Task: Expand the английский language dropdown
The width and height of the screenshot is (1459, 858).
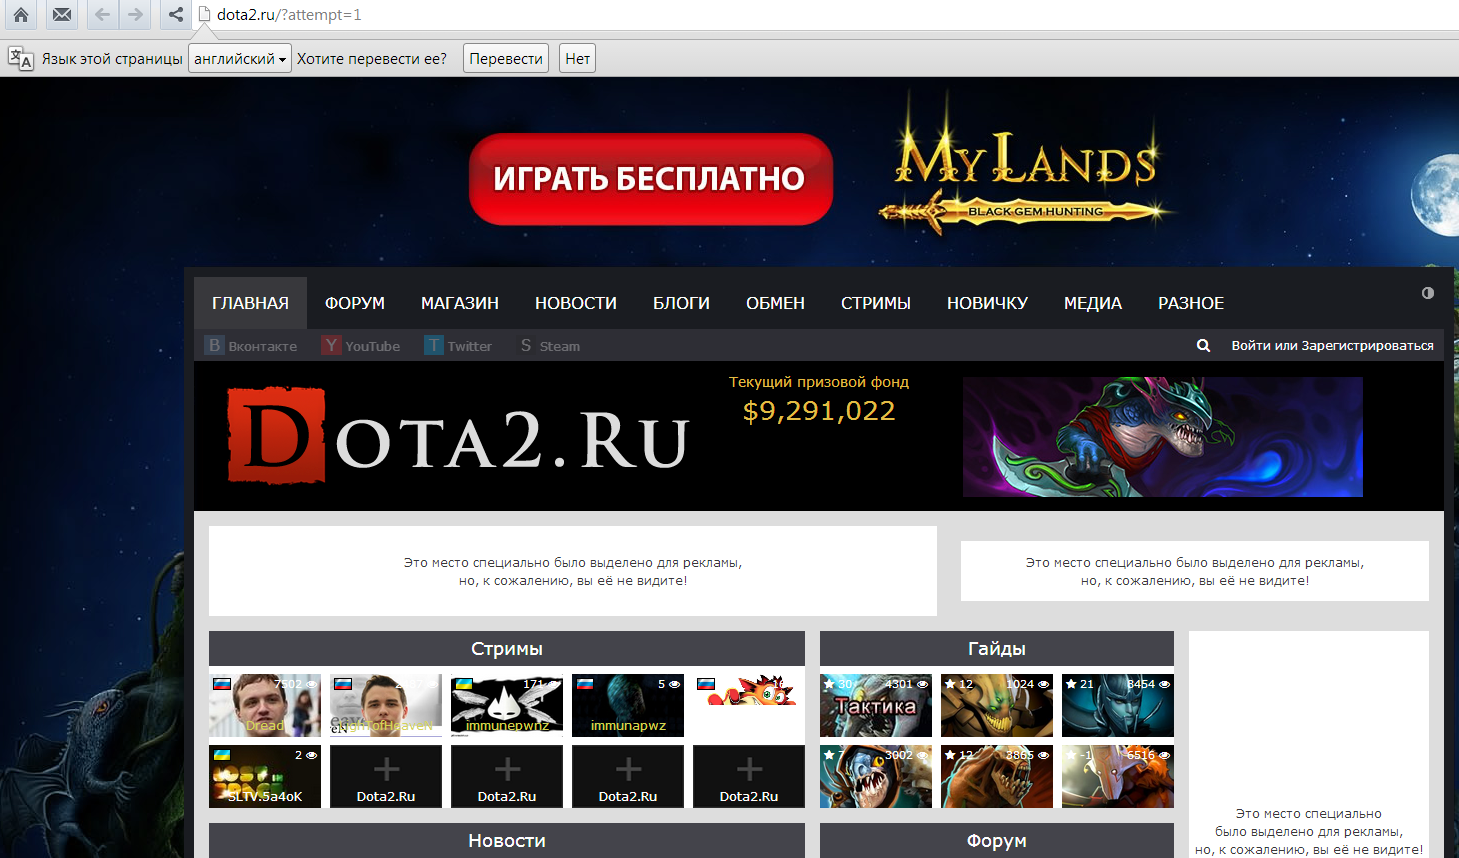Action: pyautogui.click(x=240, y=58)
